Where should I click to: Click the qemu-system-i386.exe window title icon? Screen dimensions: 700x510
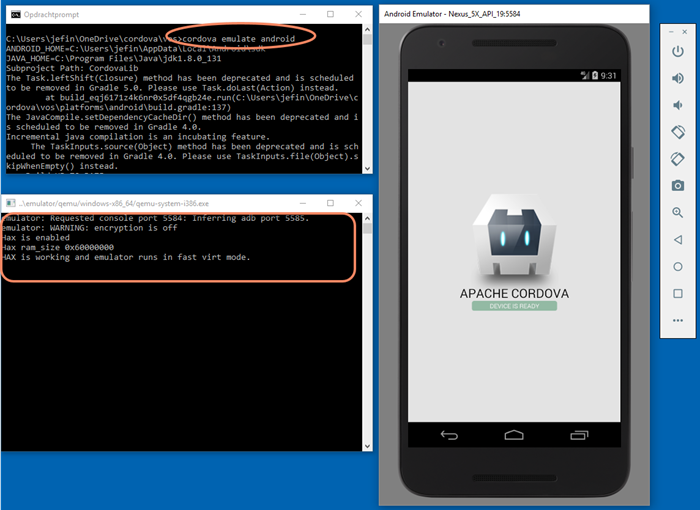pyautogui.click(x=11, y=203)
